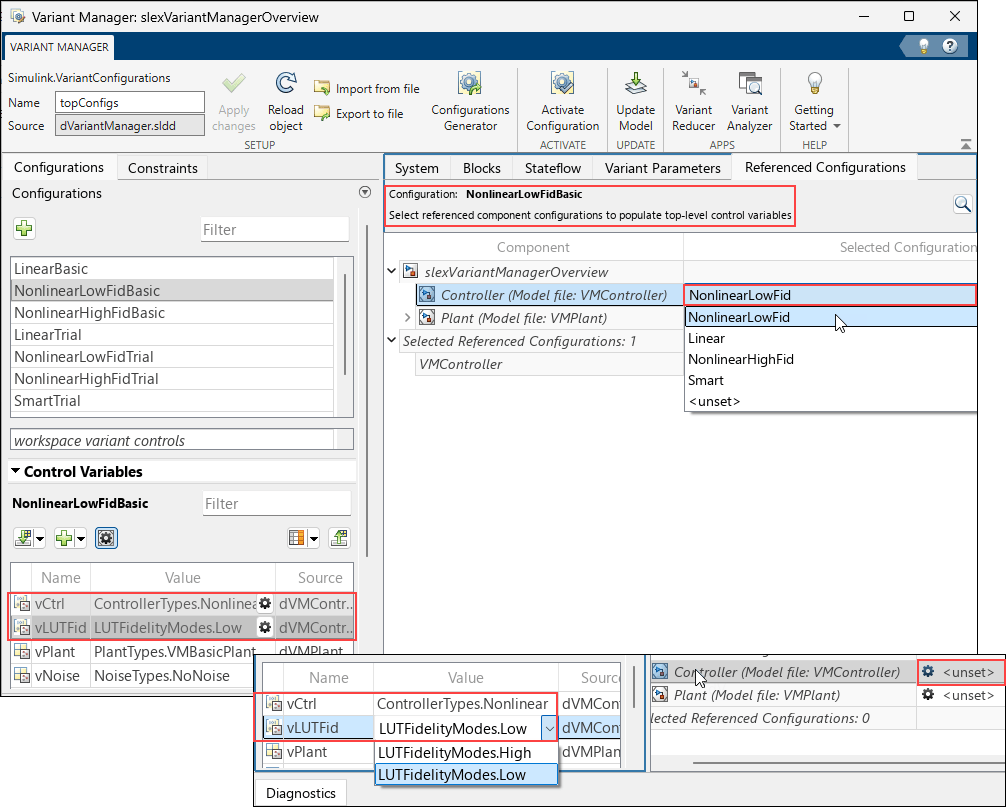Screen dimensions: 1006x807
Task: Click the table columns view icon
Action: [x=296, y=538]
